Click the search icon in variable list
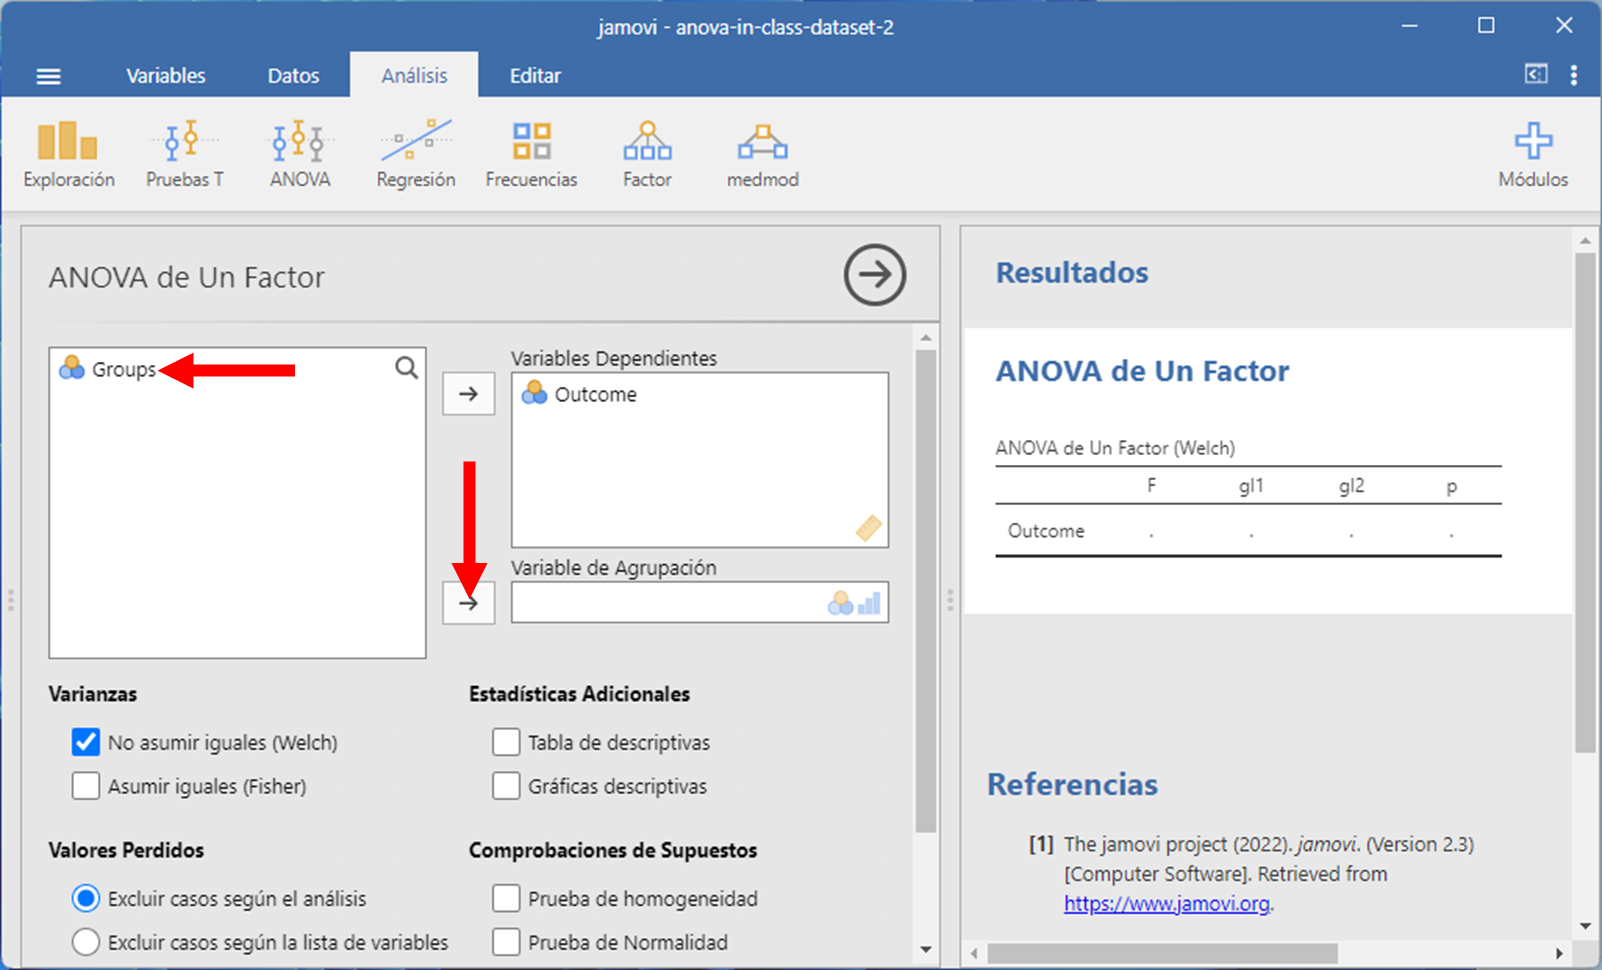 tap(406, 368)
